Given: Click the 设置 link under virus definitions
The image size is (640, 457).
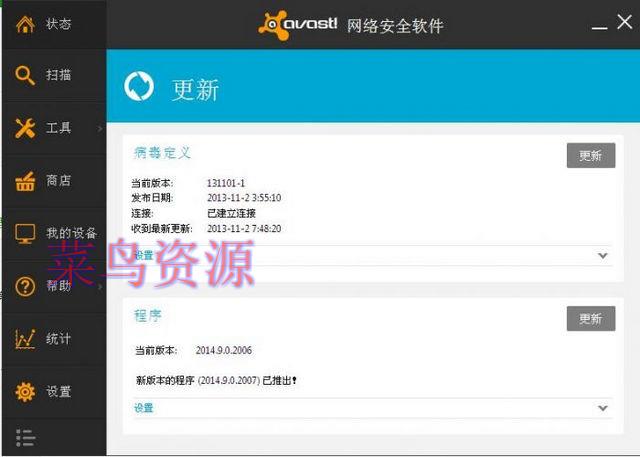Looking at the screenshot, I should pos(144,255).
